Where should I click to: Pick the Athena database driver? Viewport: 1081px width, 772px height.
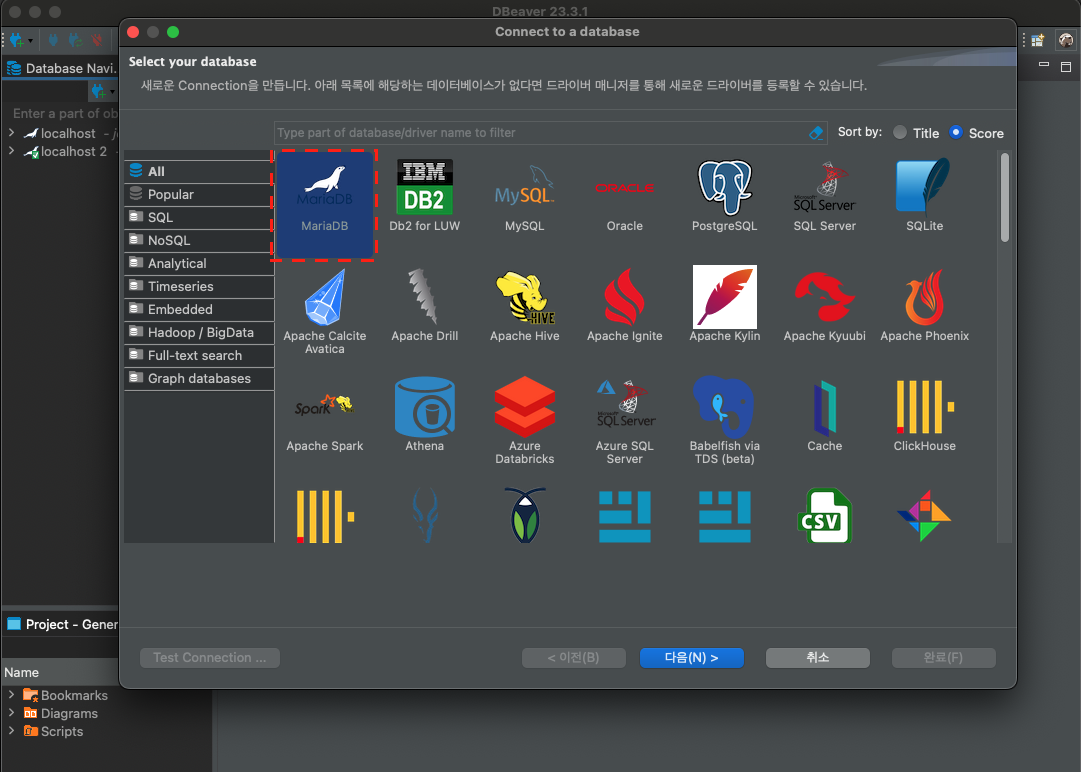tap(424, 416)
